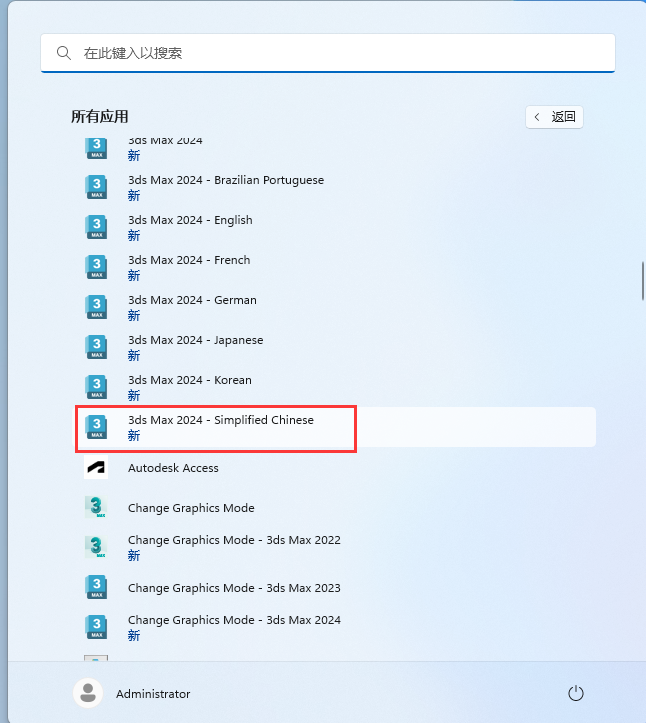Click the app list scrollbar thumb
Screen dimensions: 646x723
point(642,280)
